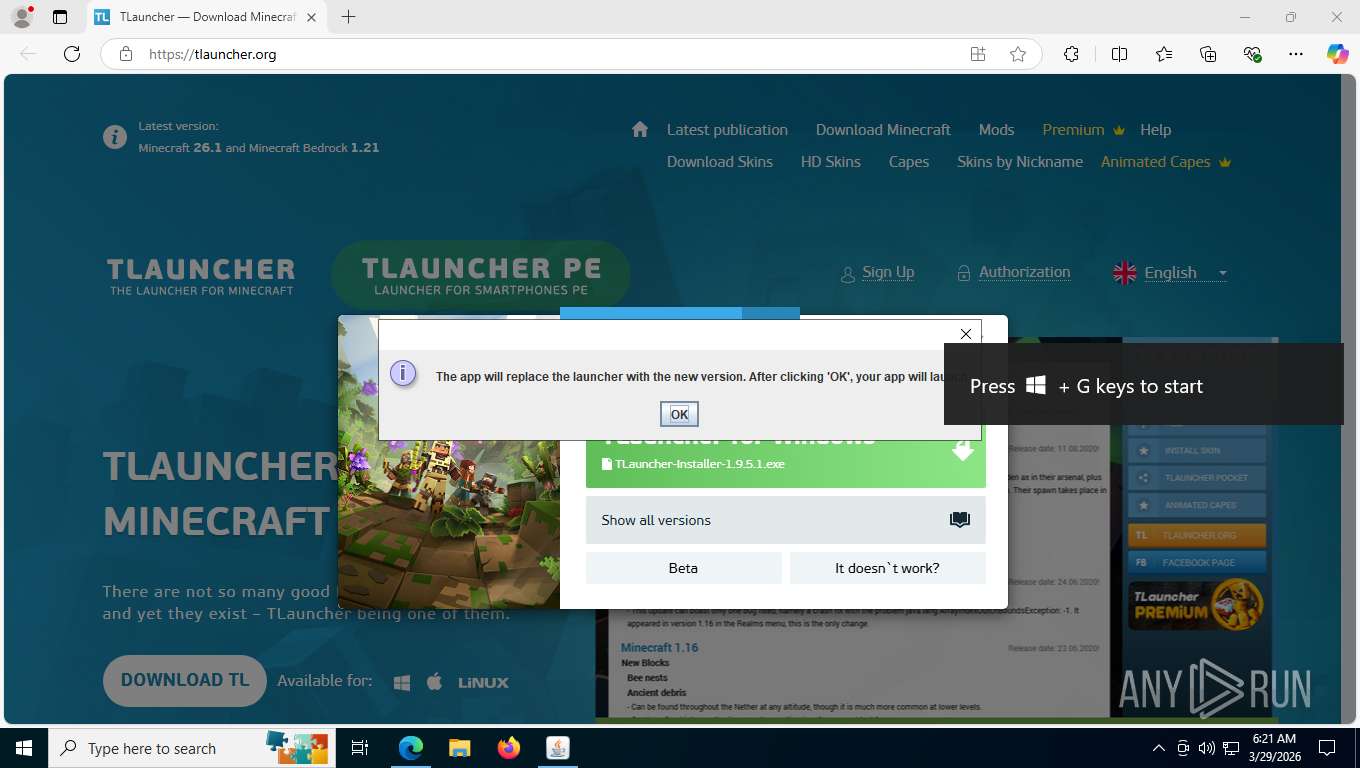Open the Java app on taskbar

coord(558,748)
